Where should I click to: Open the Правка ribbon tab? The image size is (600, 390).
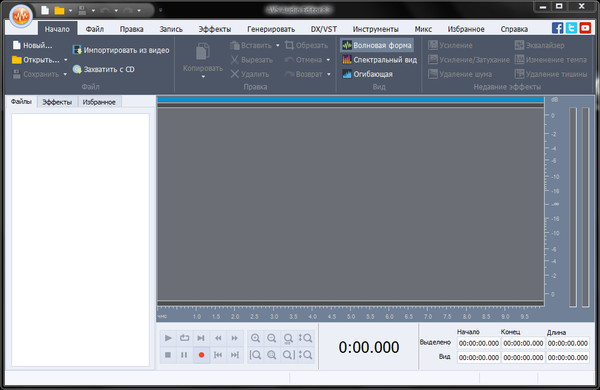pyautogui.click(x=131, y=29)
